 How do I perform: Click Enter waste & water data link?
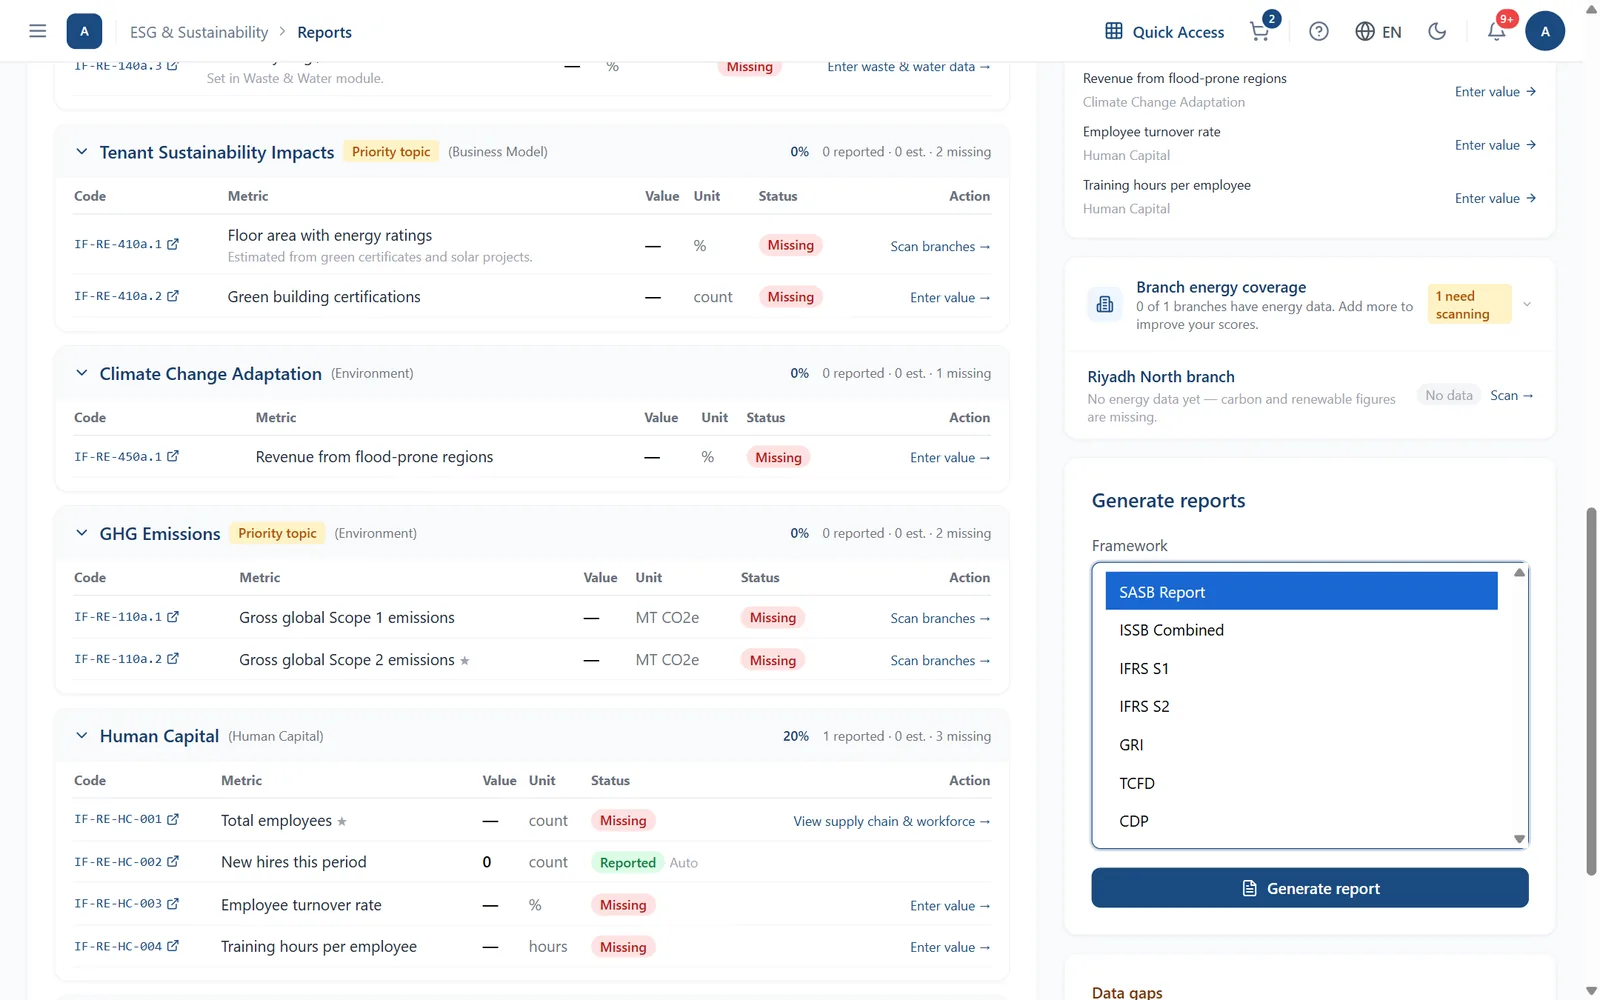click(908, 67)
